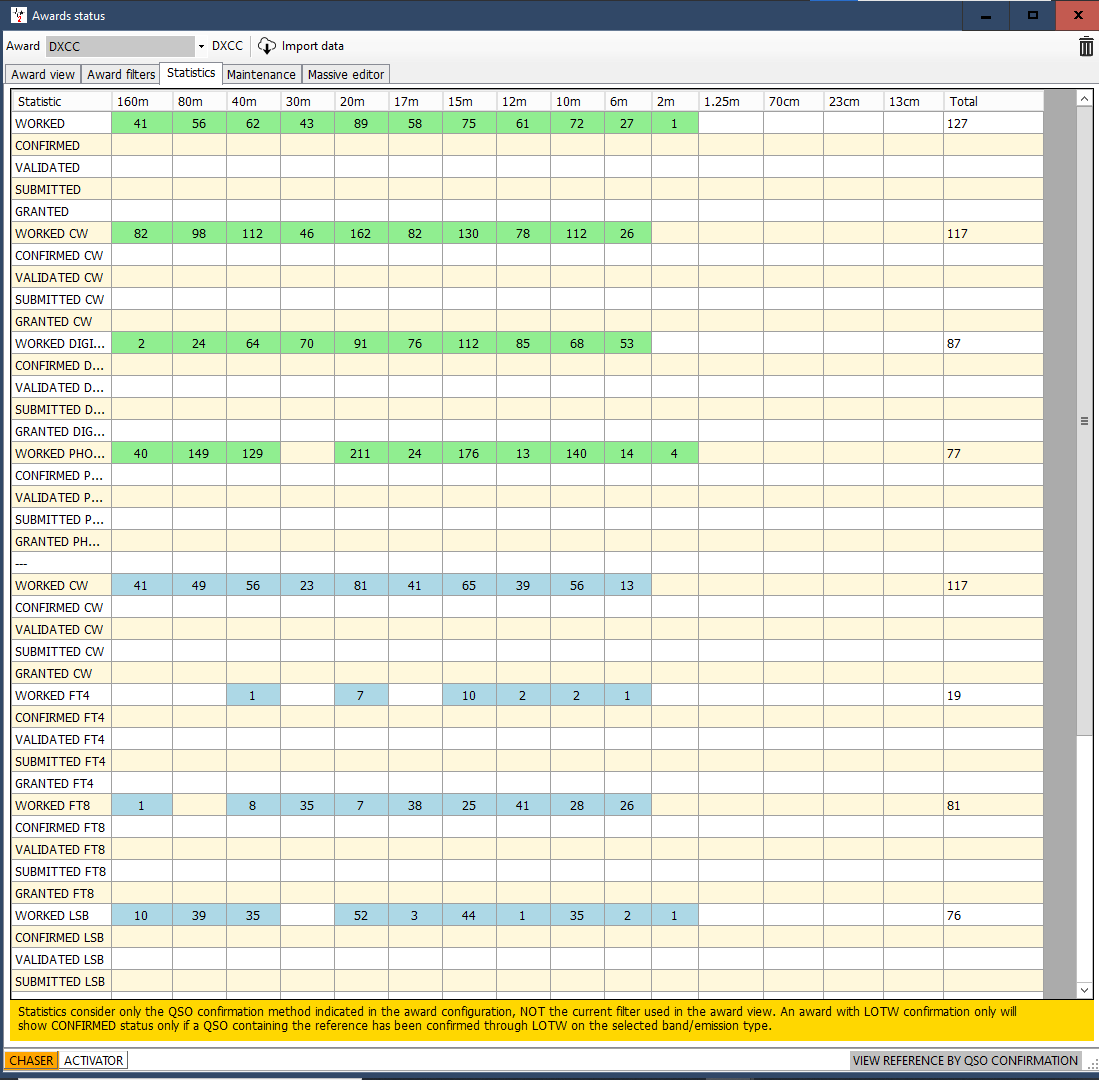Image resolution: width=1099 pixels, height=1080 pixels.
Task: Click the WORKED FT8 row label
Action: 62,805
